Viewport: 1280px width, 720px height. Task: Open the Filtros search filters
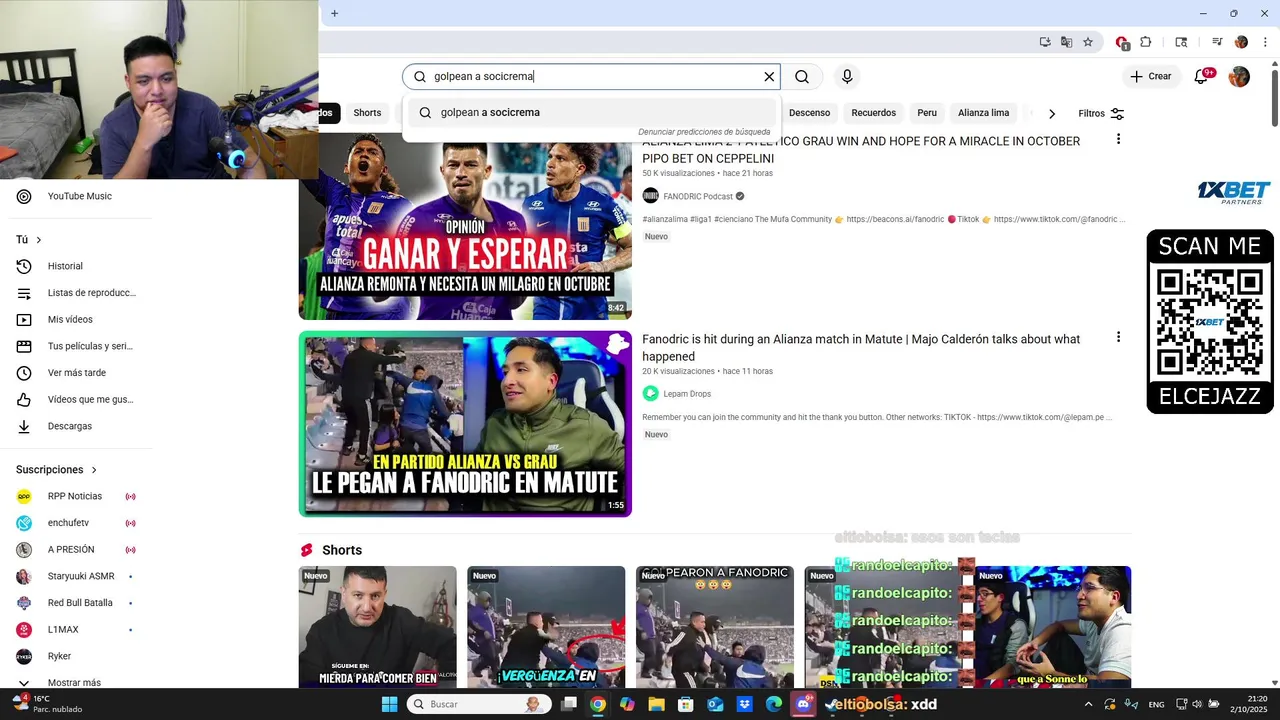(x=1101, y=114)
